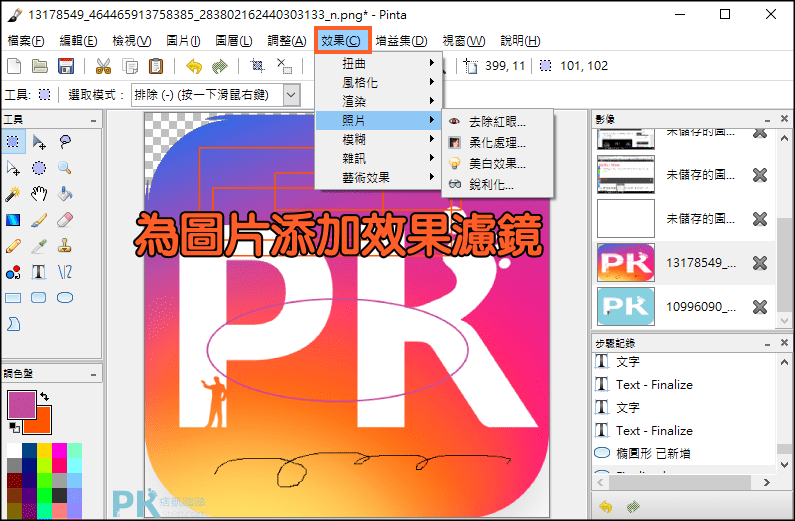Undo last action in the toolbar

pos(194,66)
